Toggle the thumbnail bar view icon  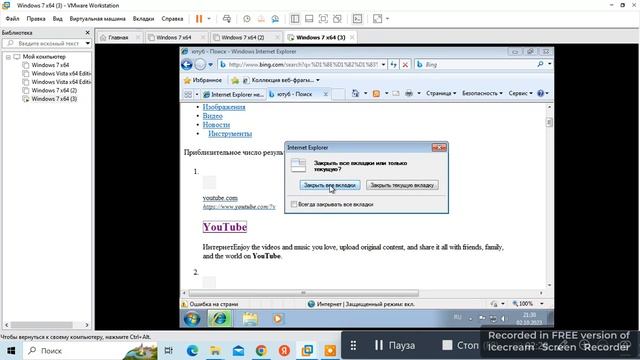tap(309, 19)
